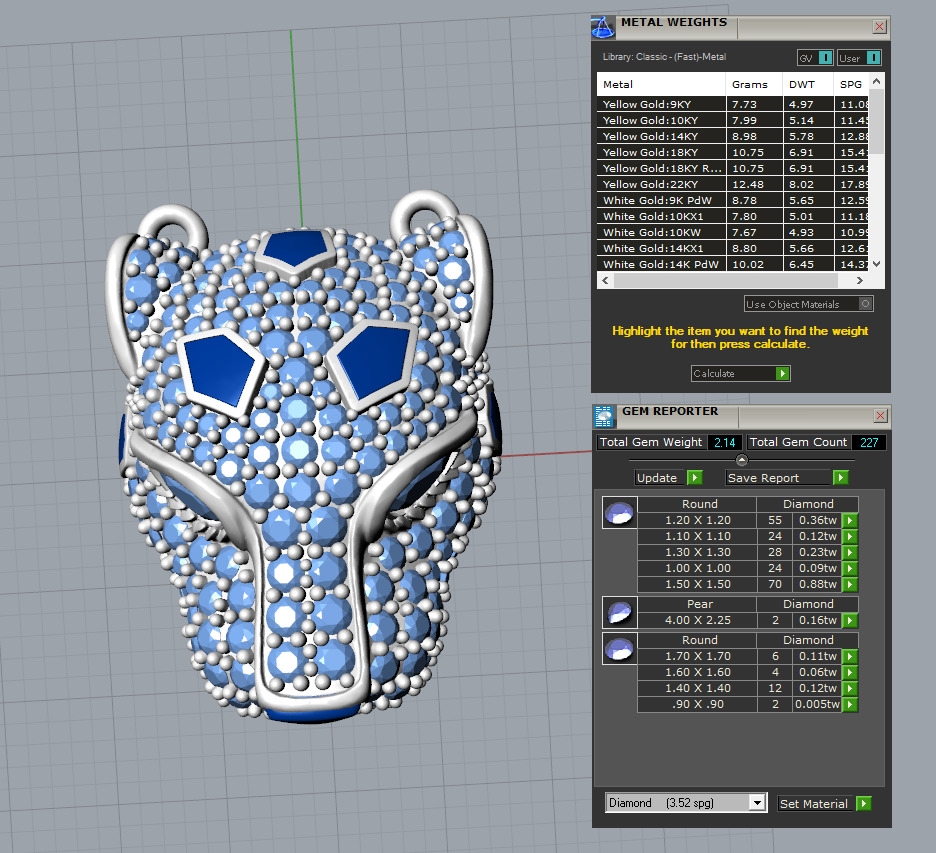Click the SPG column header
Screen dimensions: 936x853
coord(851,84)
